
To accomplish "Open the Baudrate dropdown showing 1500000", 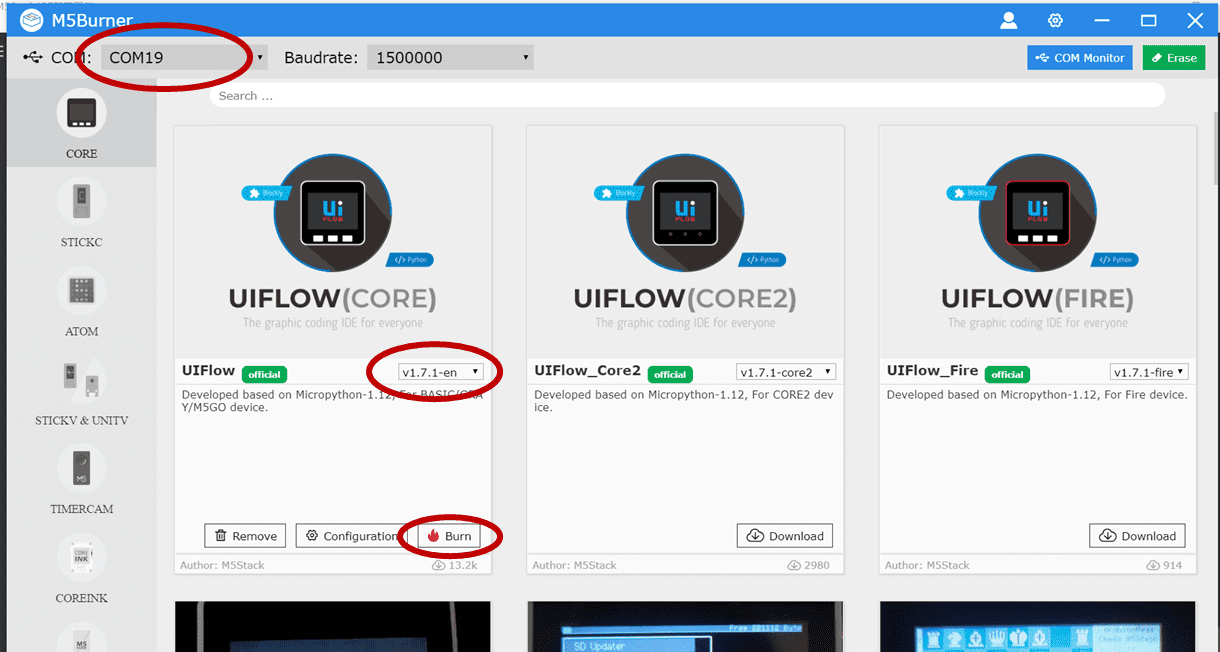I will pyautogui.click(x=450, y=58).
